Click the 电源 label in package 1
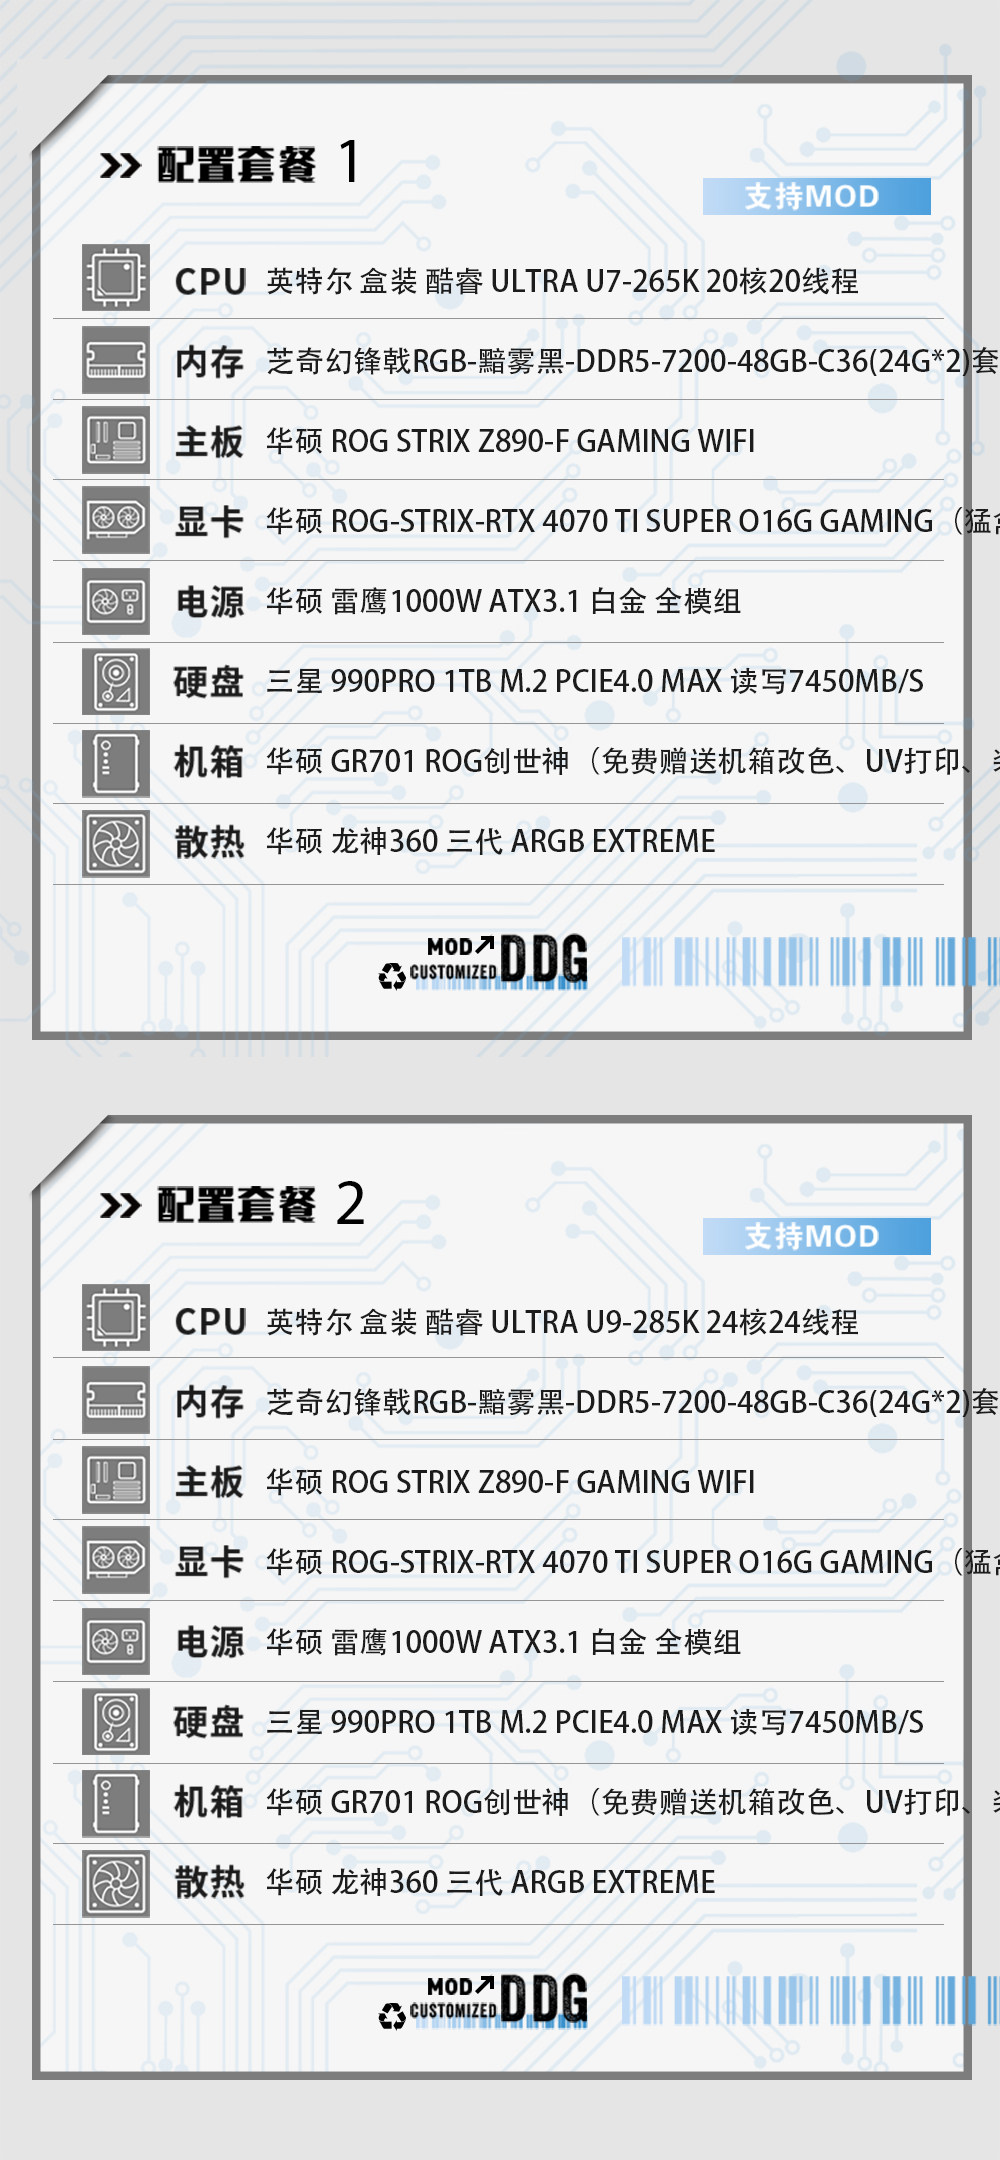Screen dimensions: 1000x2160 tap(209, 602)
